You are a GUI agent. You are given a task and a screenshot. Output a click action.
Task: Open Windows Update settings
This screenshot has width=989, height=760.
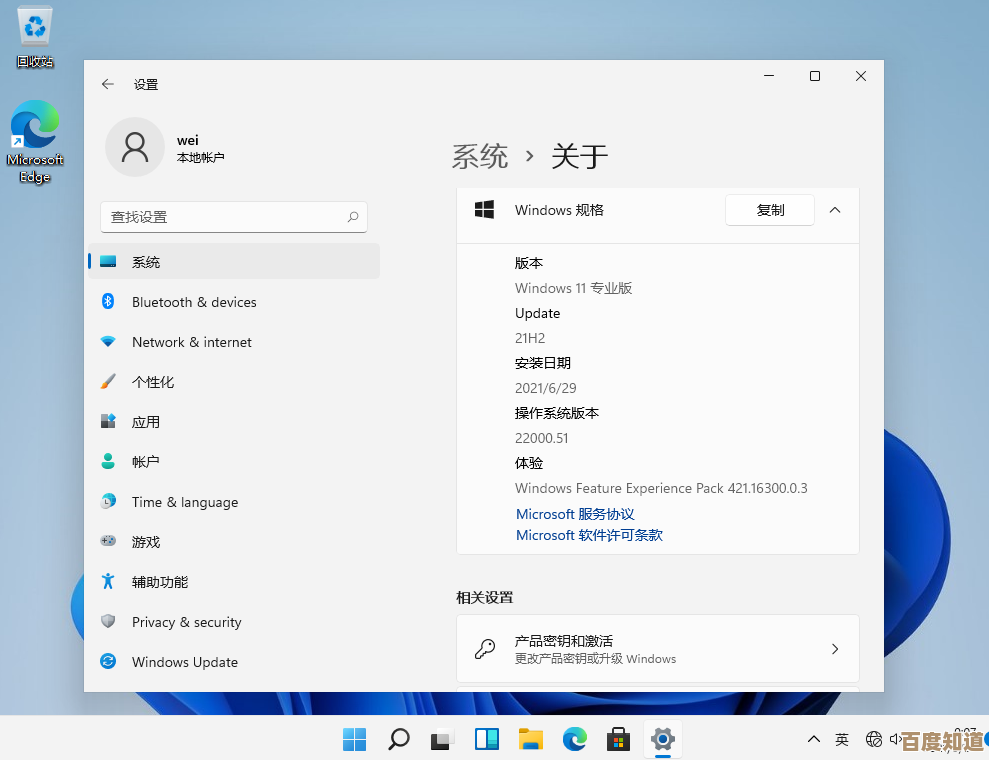pos(185,661)
